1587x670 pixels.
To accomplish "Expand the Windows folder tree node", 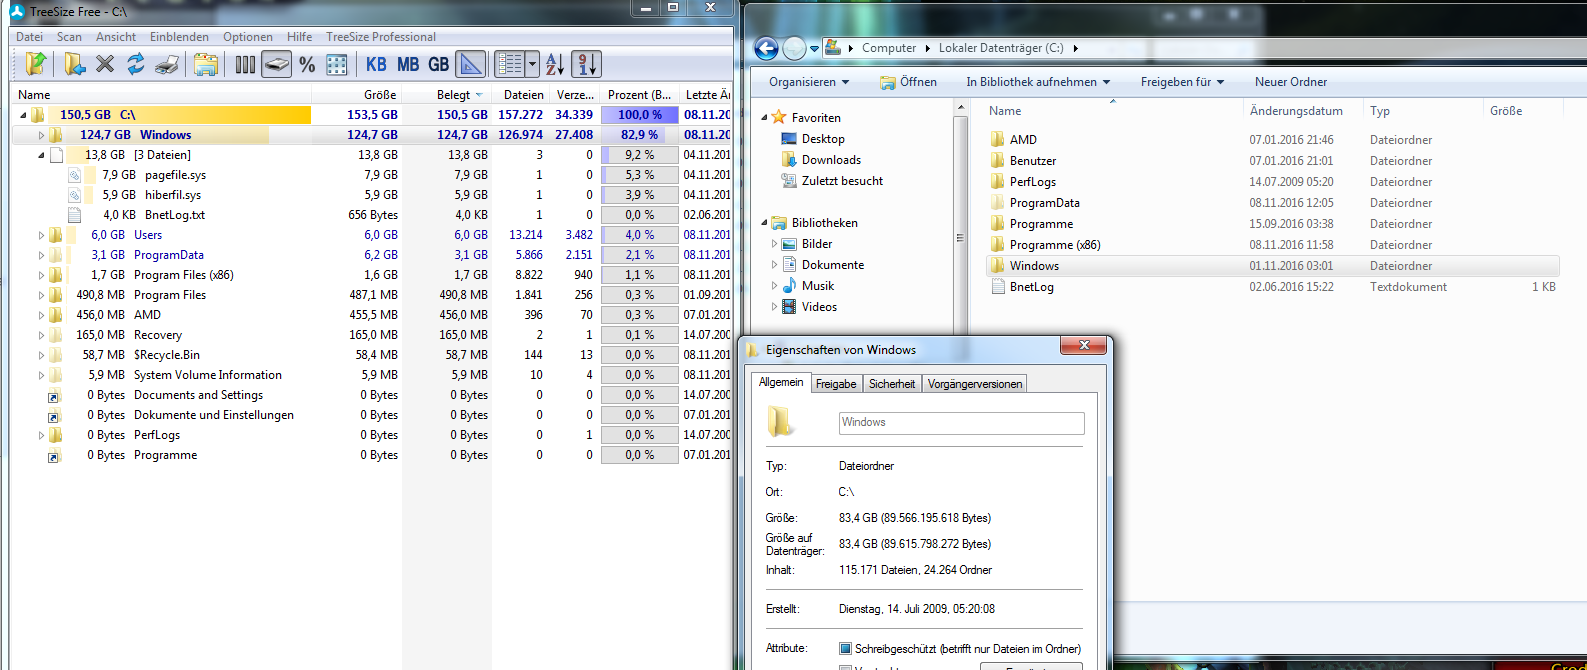I will [41, 135].
